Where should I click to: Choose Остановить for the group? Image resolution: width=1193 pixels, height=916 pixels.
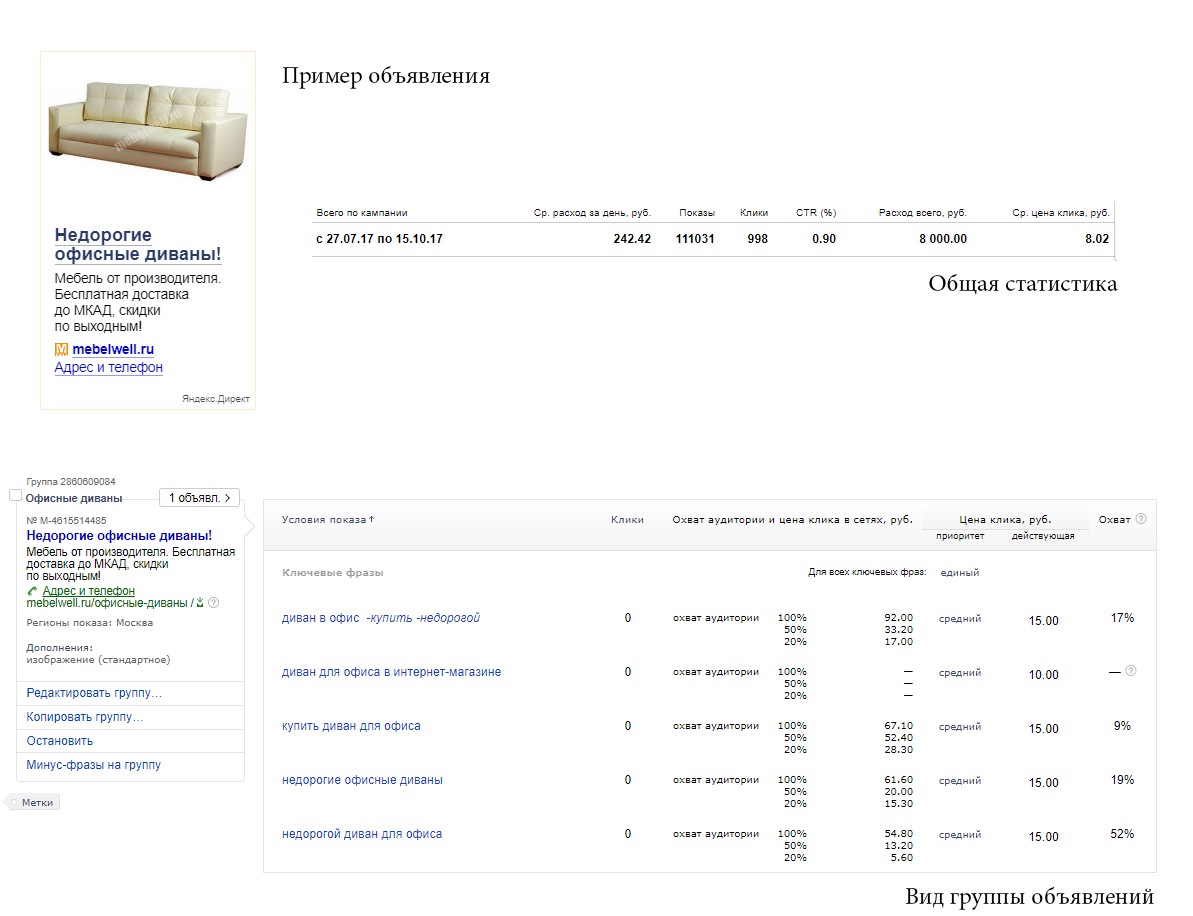click(x=59, y=741)
